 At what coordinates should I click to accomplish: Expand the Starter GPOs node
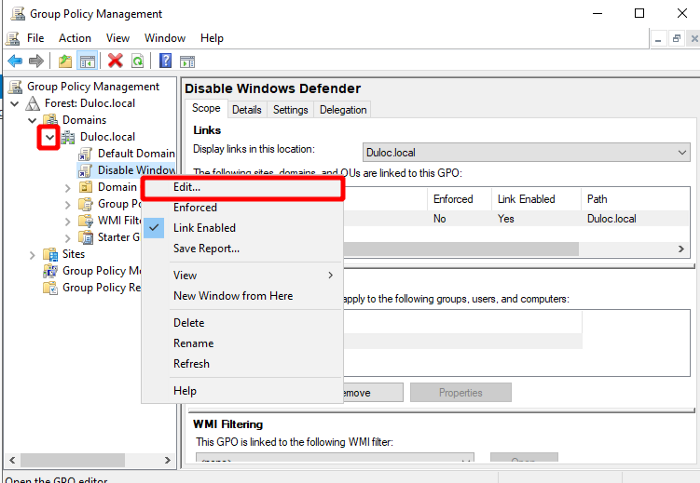pos(67,238)
